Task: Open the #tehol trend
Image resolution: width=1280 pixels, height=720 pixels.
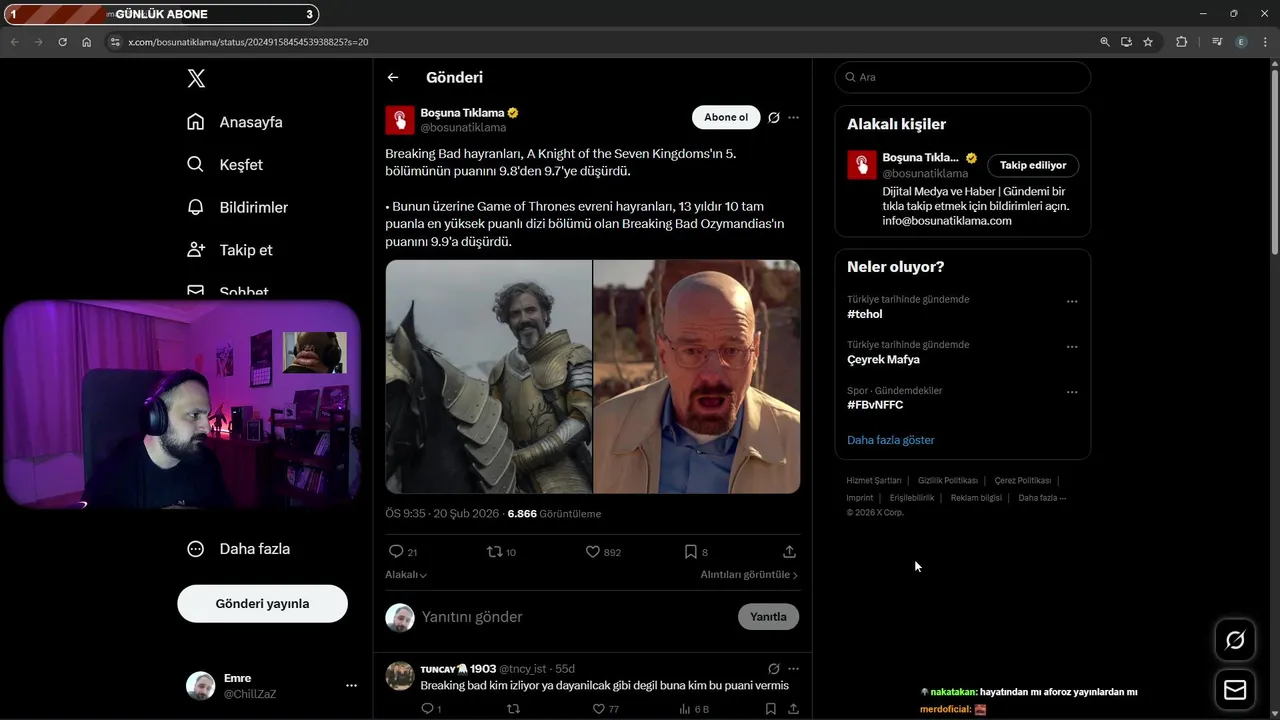Action: pos(865,314)
